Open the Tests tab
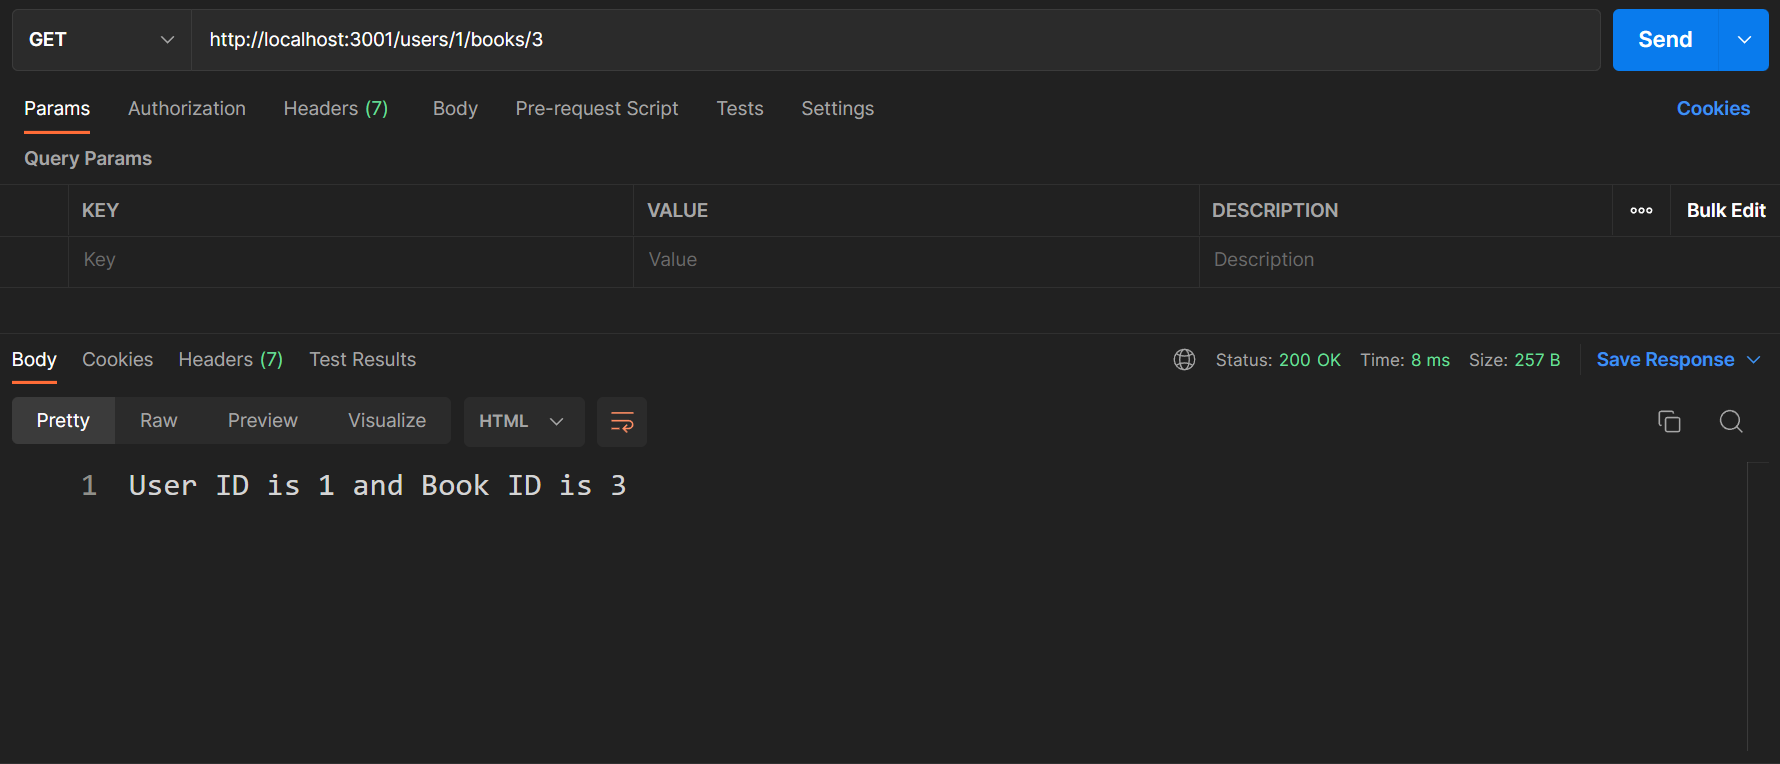The width and height of the screenshot is (1780, 764). click(740, 108)
